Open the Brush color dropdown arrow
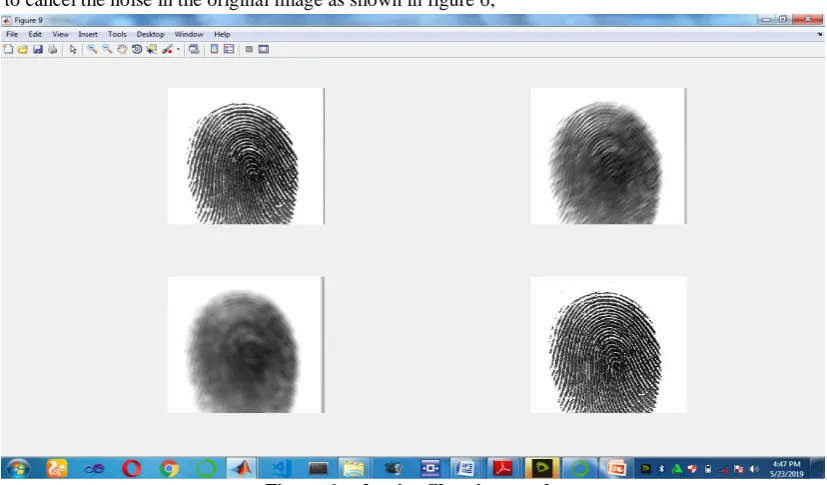This screenshot has height=485, width=827. click(x=178, y=49)
